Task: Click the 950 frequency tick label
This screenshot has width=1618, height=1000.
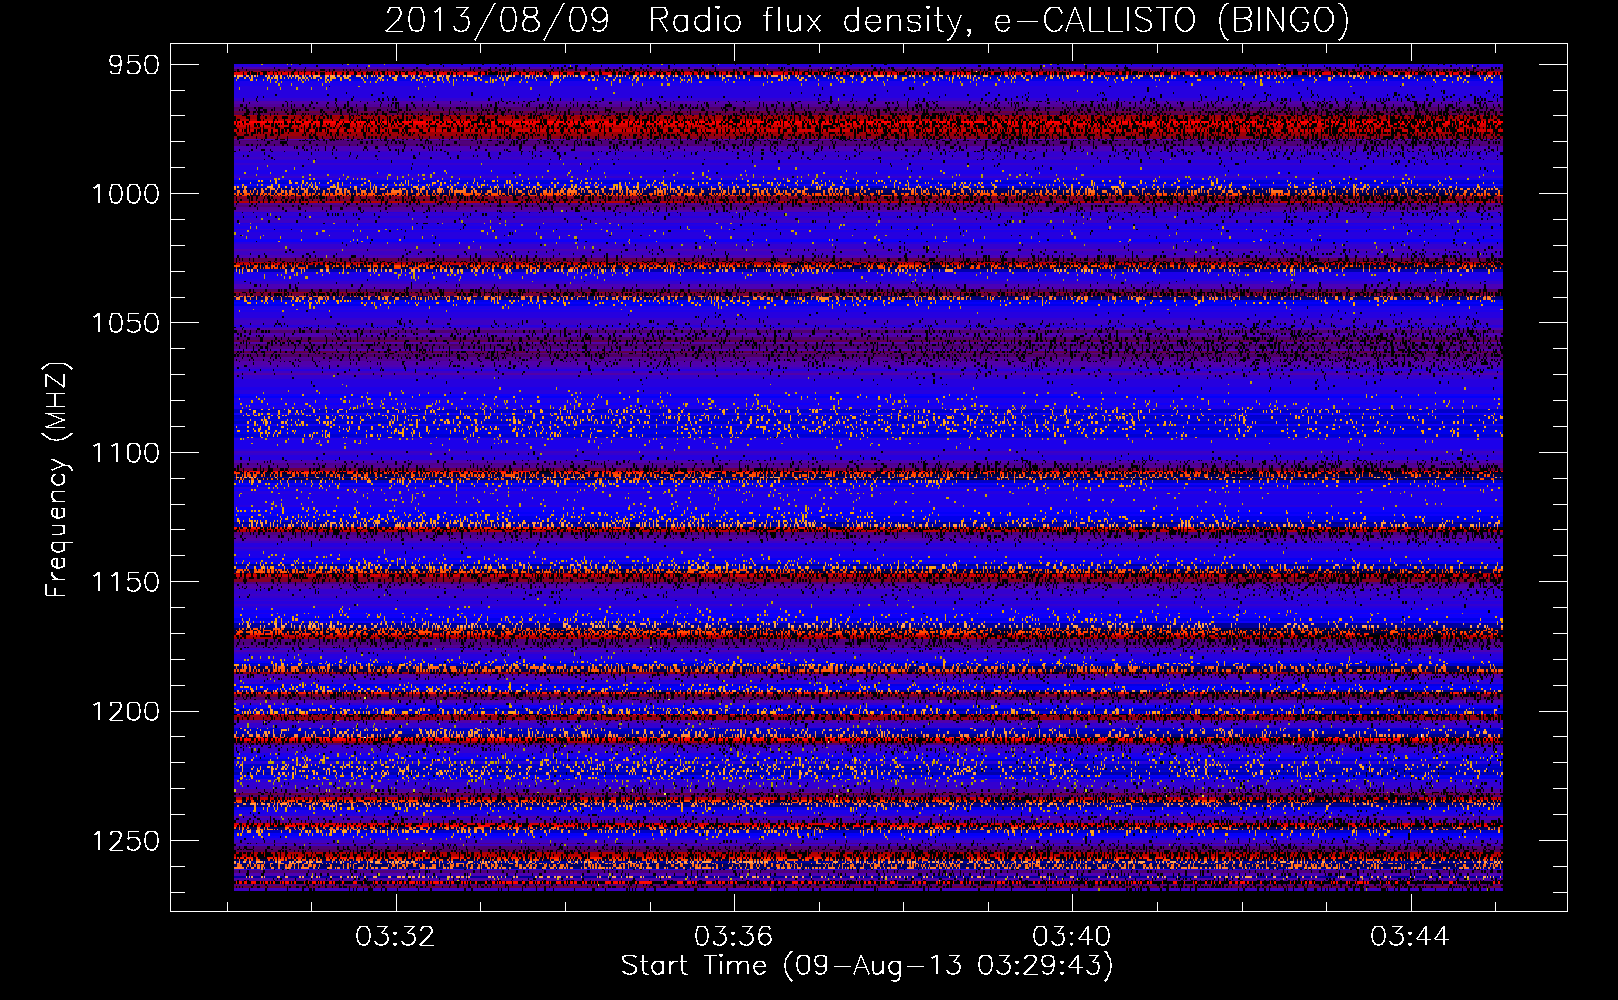Action: coord(134,65)
